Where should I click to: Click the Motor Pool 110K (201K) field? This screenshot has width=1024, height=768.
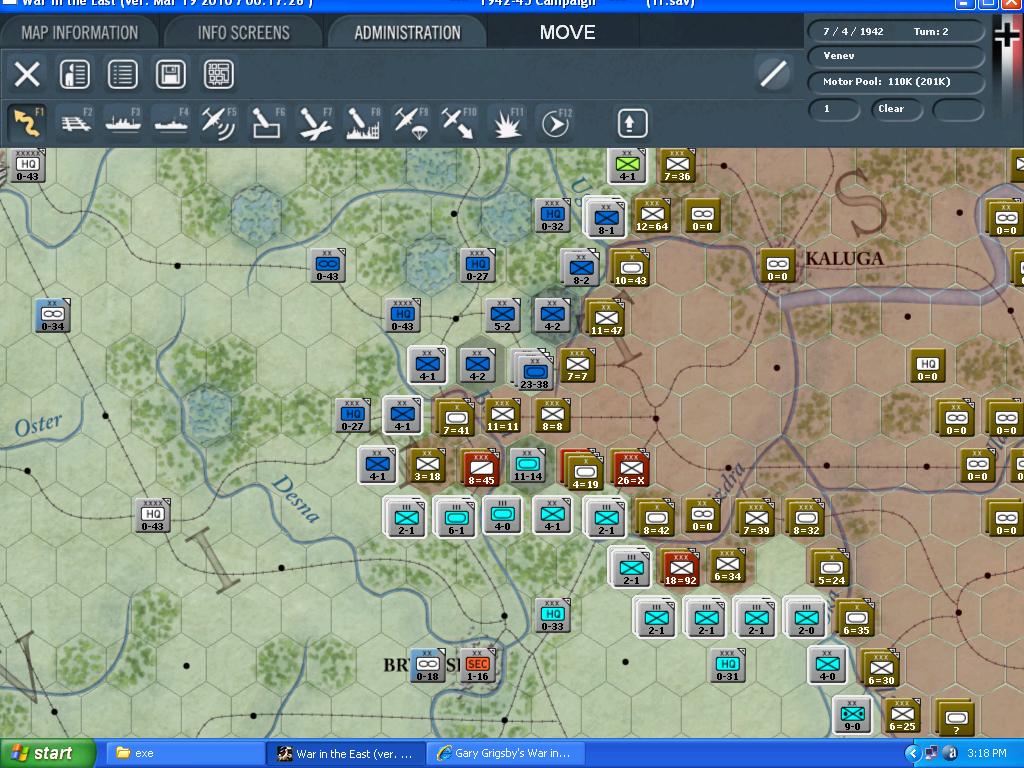point(895,82)
